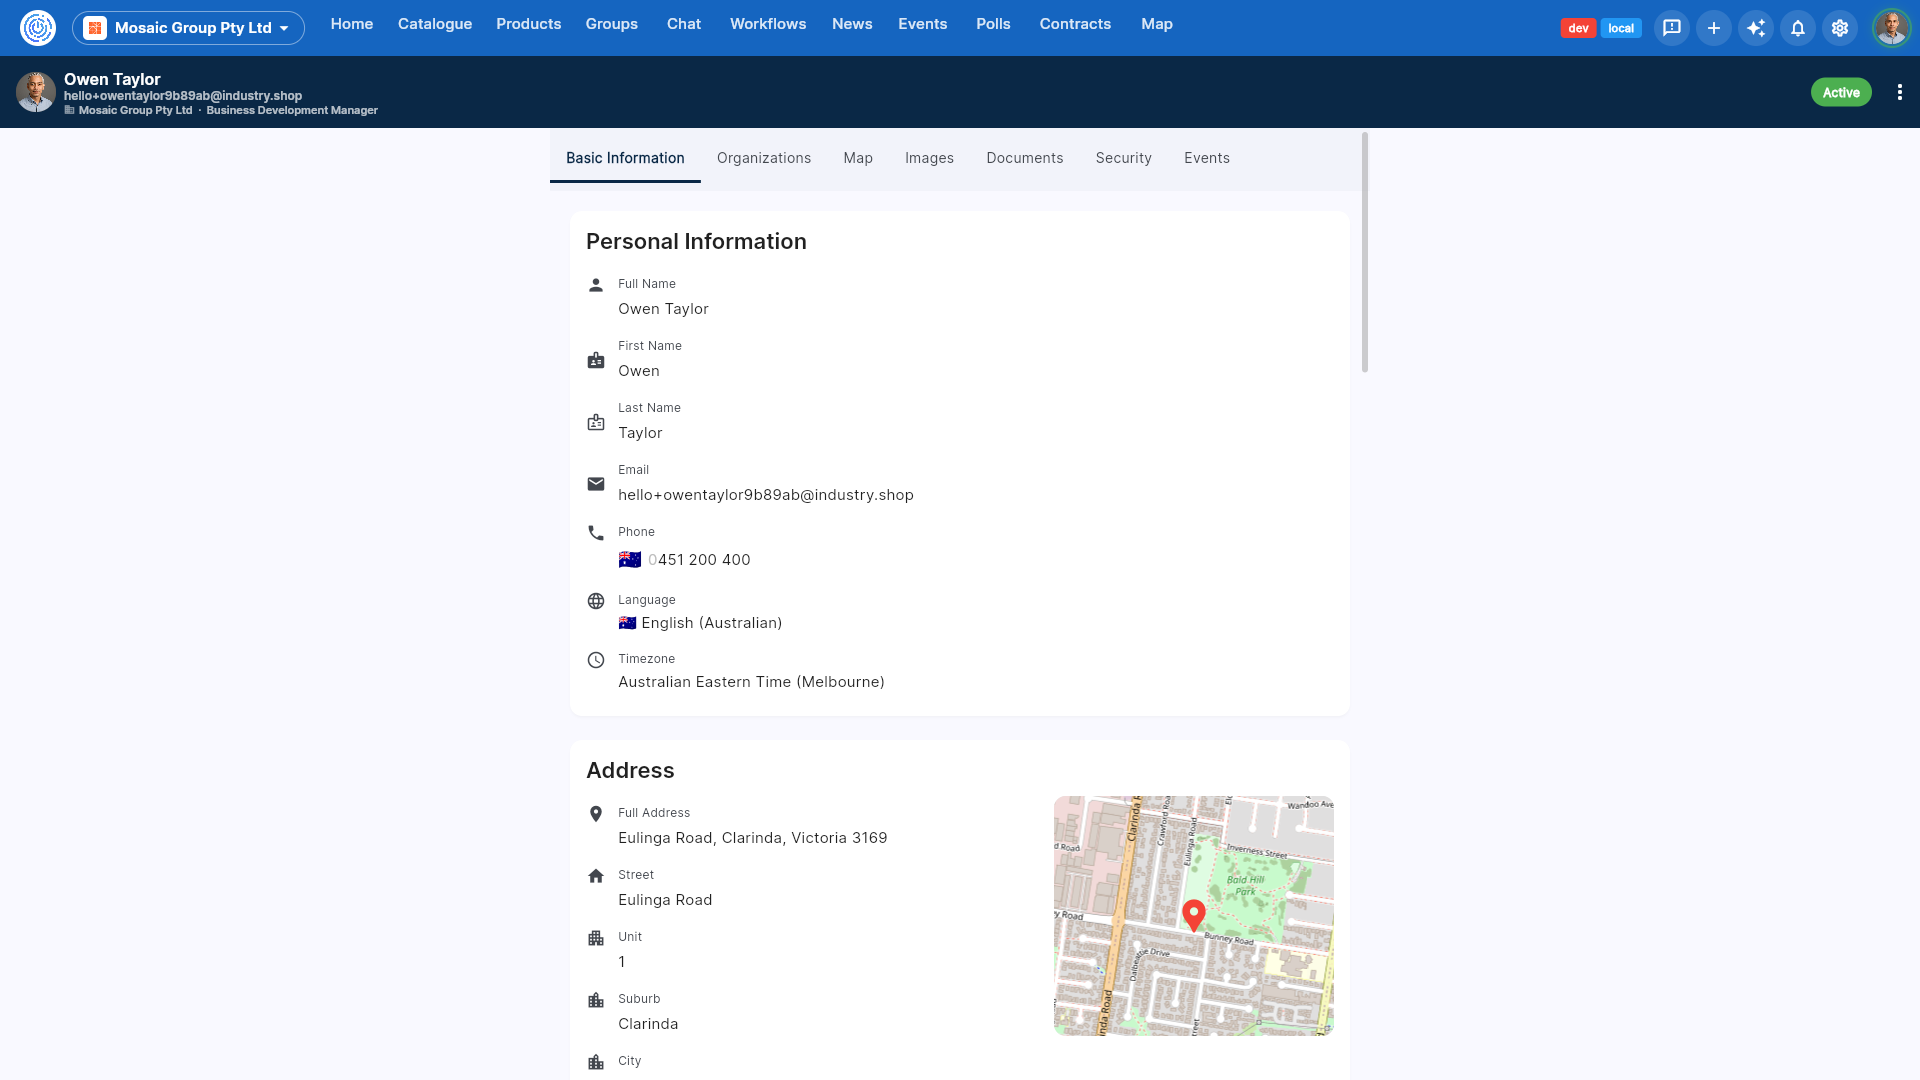Image resolution: width=1920 pixels, height=1080 pixels.
Task: Click the plus create-new icon
Action: (x=1714, y=28)
